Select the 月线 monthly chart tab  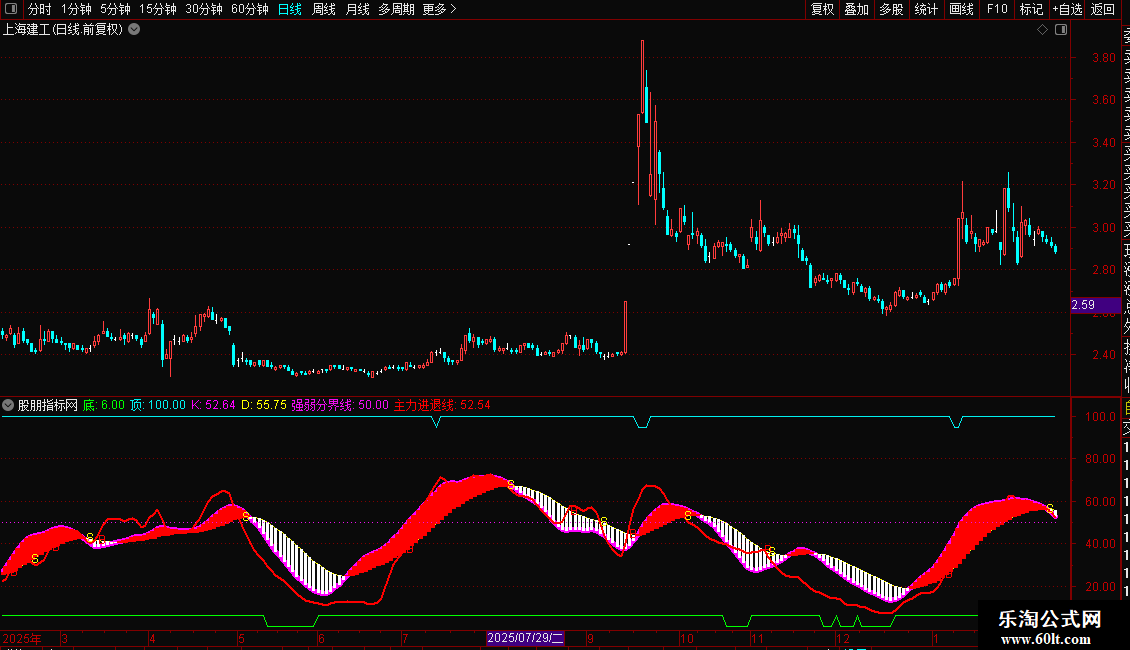tap(357, 9)
